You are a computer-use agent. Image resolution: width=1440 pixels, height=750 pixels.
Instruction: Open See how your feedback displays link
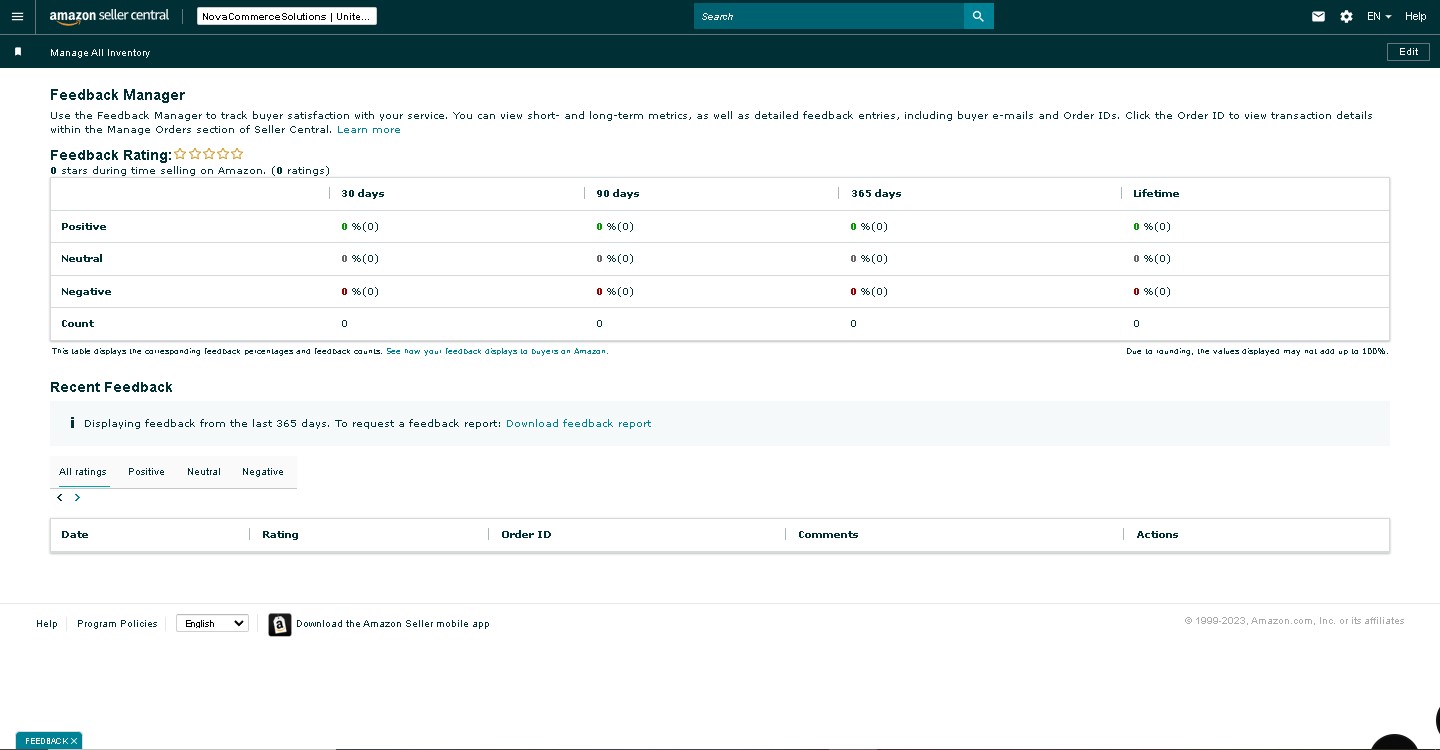pos(497,352)
